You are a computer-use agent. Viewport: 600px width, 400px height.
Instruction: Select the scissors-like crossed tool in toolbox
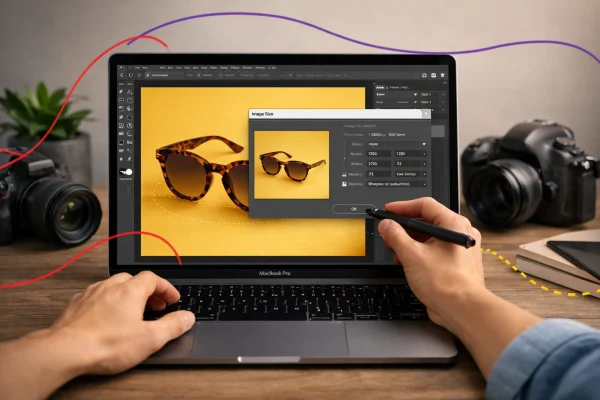[x=129, y=92]
